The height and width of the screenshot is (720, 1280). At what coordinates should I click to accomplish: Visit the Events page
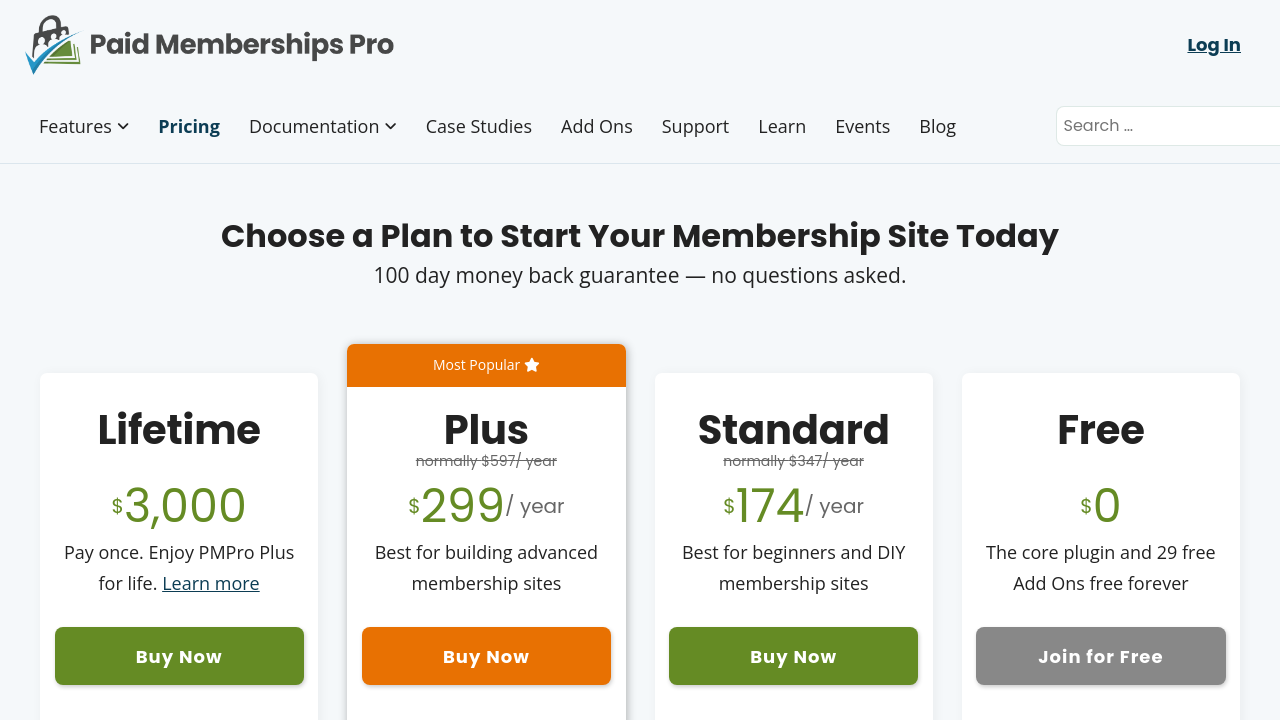coord(862,126)
